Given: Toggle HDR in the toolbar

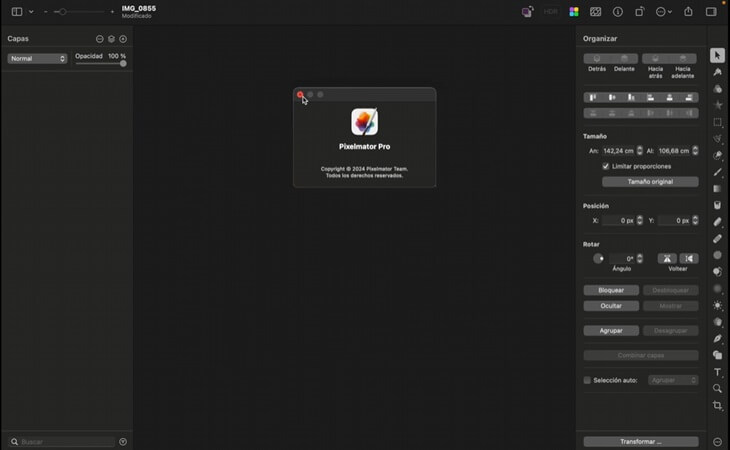Looking at the screenshot, I should (x=551, y=12).
